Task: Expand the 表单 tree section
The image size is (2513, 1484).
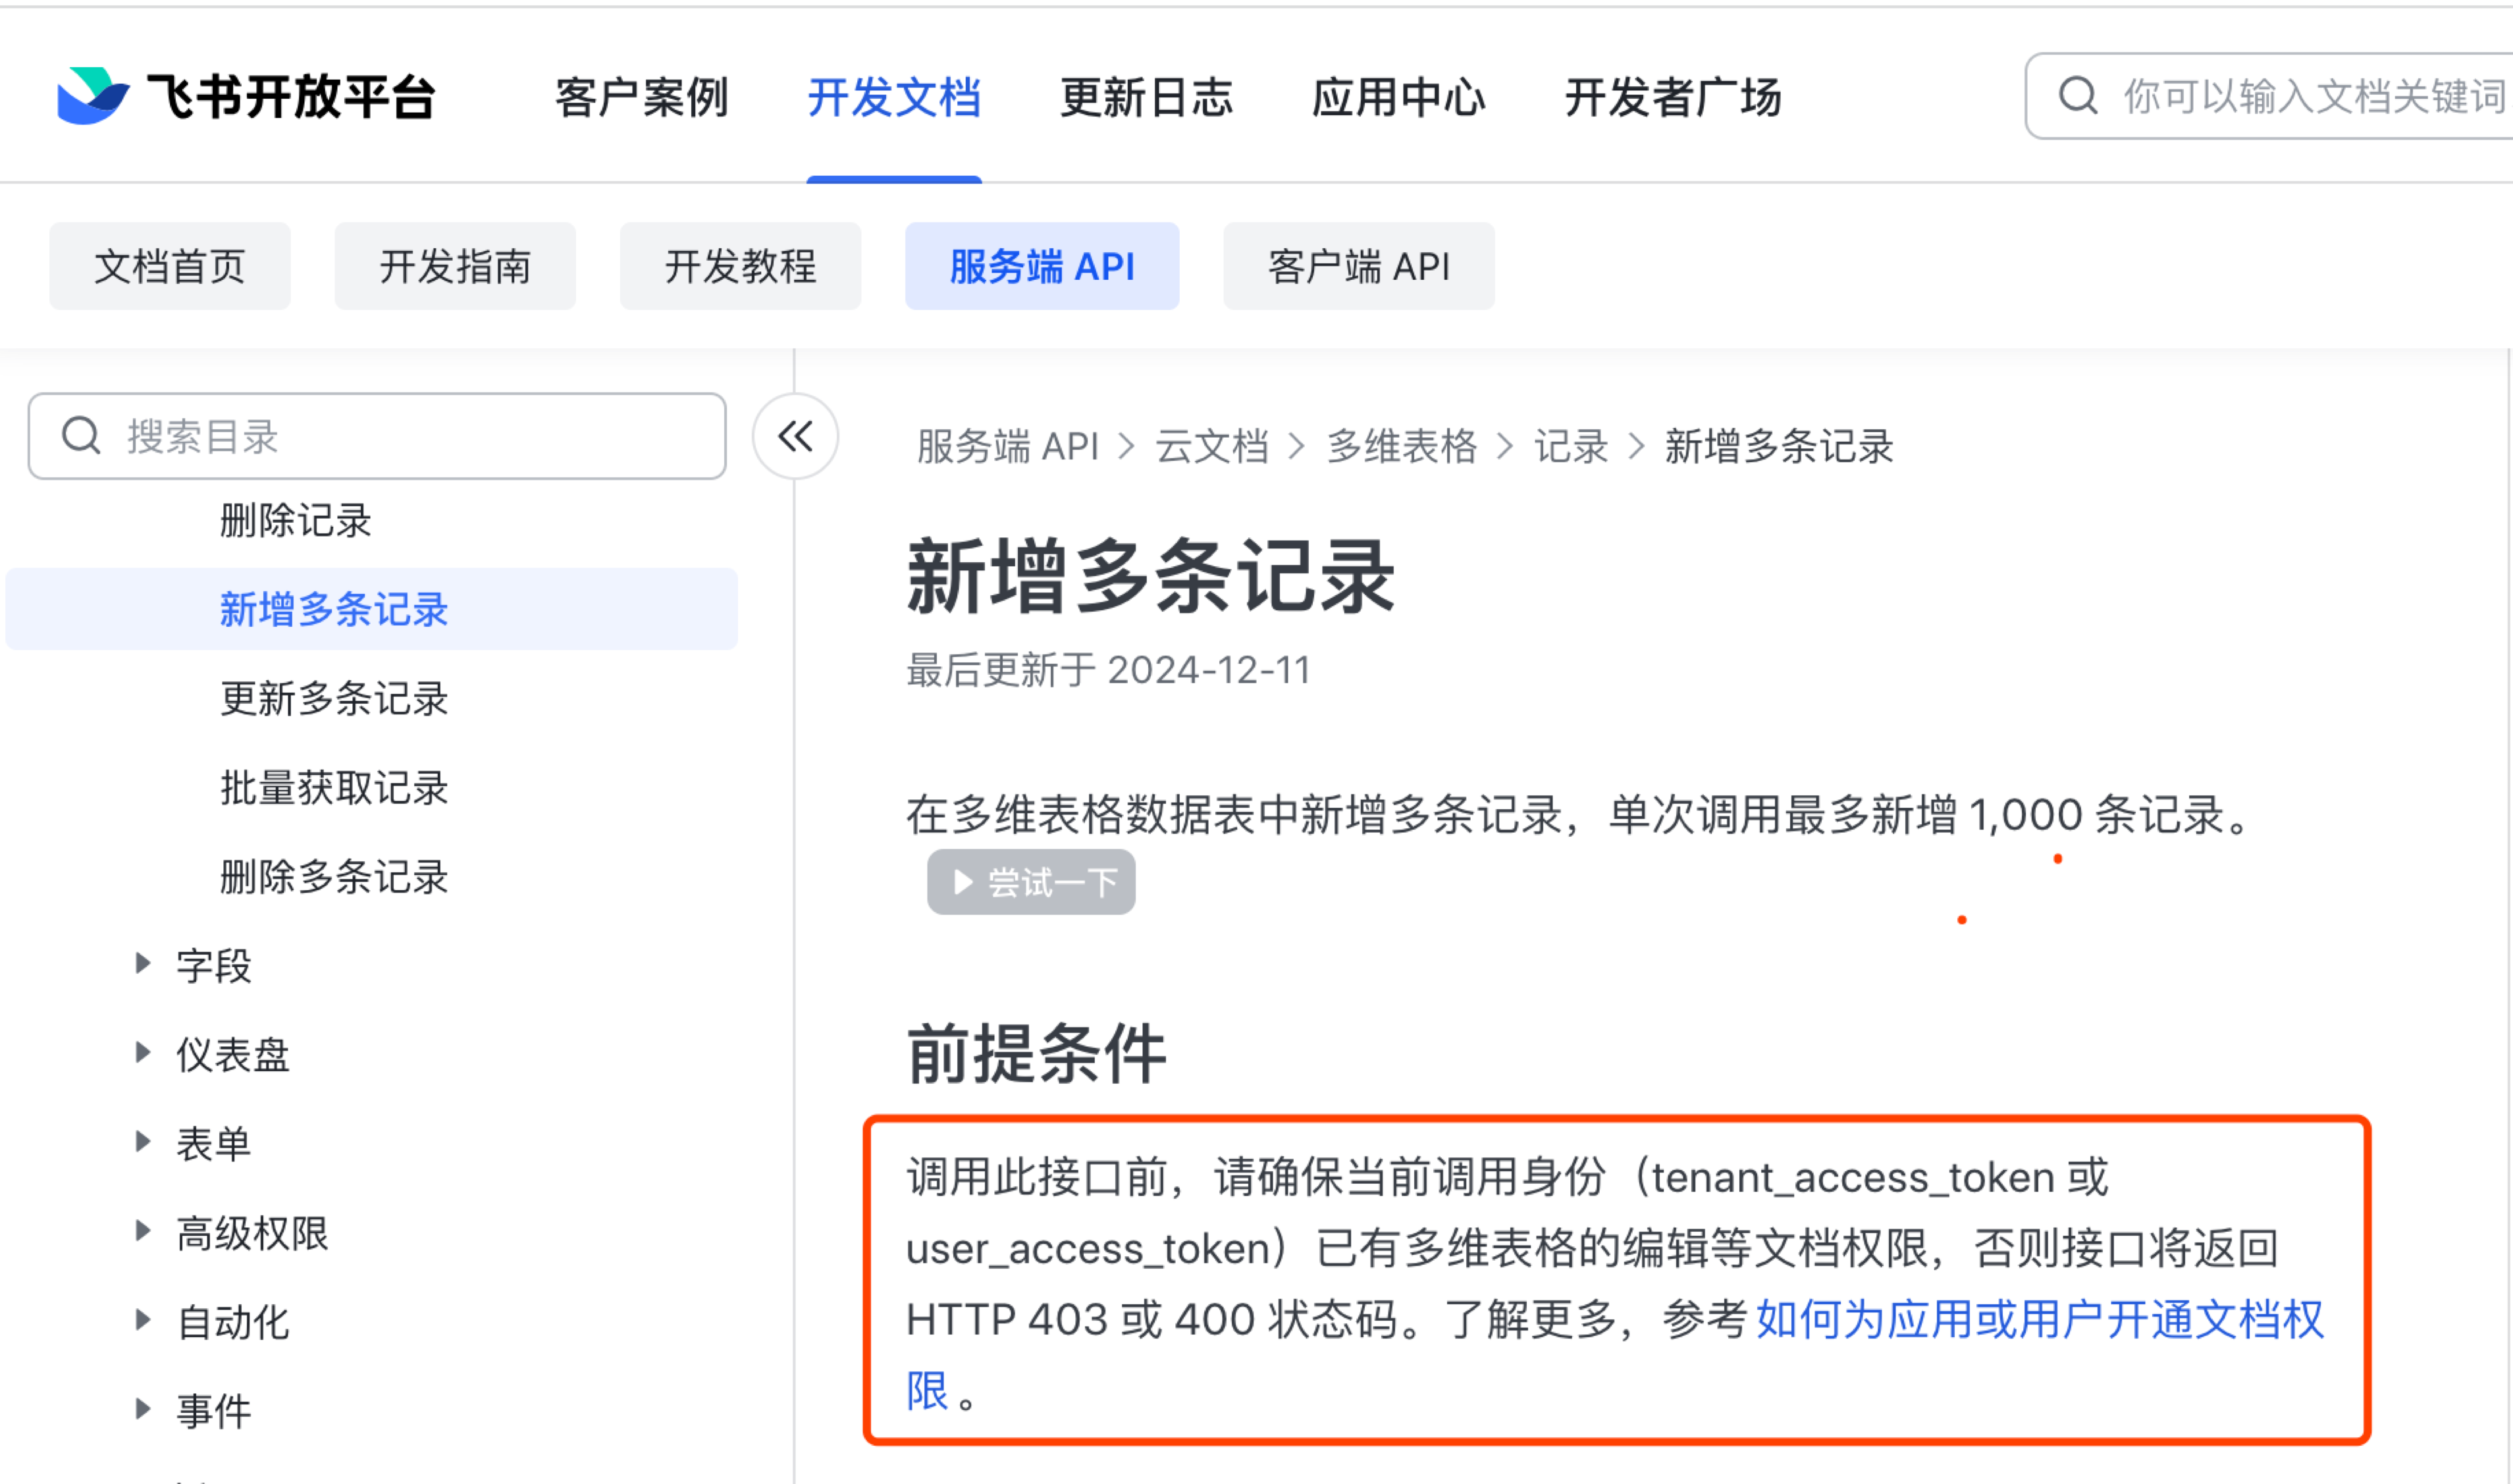Action: point(143,1141)
